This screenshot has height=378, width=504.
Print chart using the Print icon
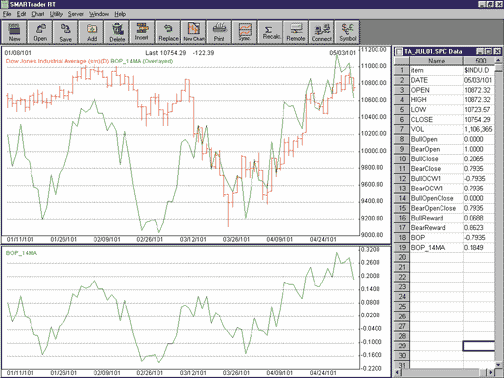(219, 32)
